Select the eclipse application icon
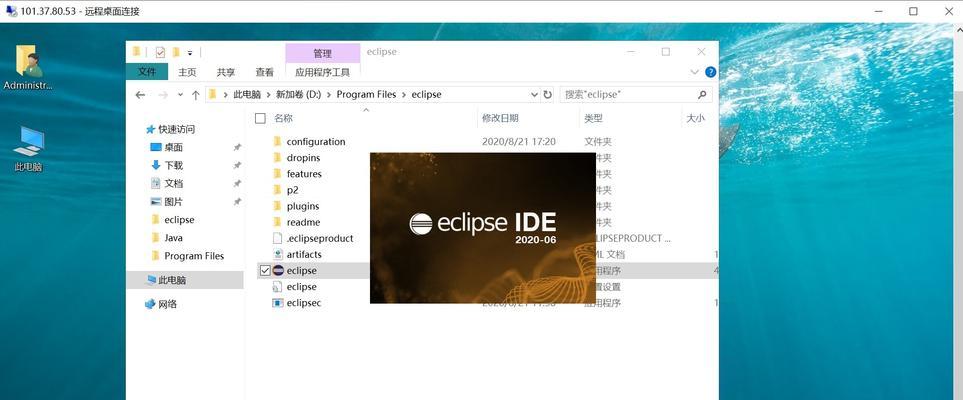The height and width of the screenshot is (400, 963). click(277, 270)
